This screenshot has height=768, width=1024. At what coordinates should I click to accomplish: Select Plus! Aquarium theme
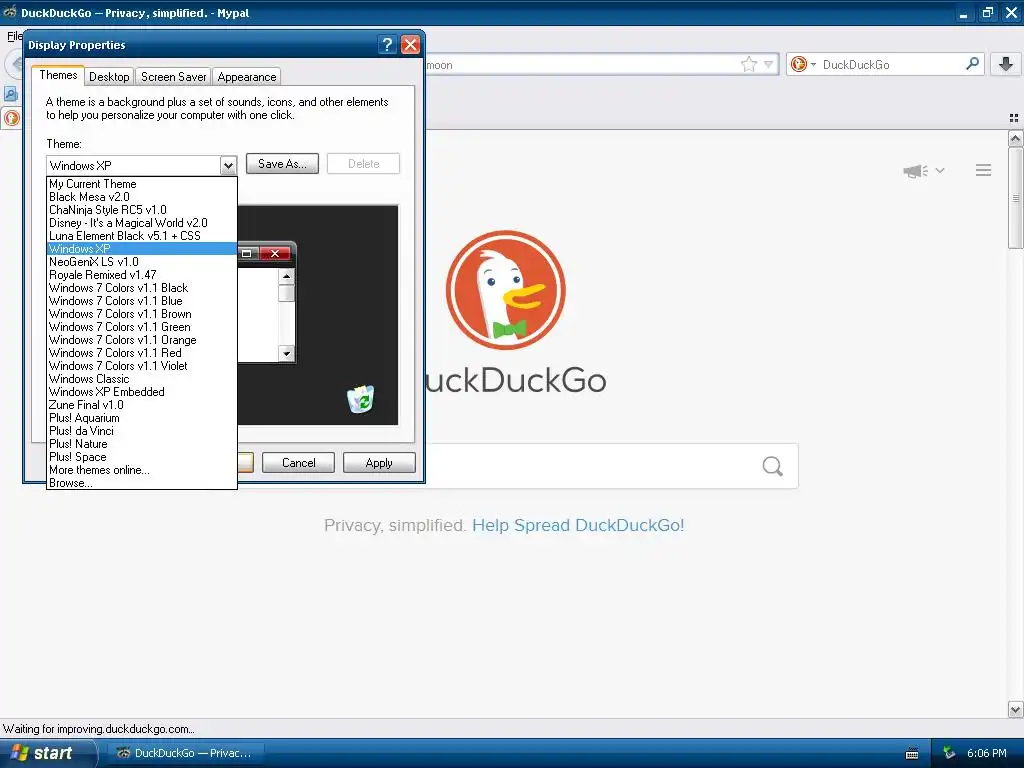pos(142,418)
